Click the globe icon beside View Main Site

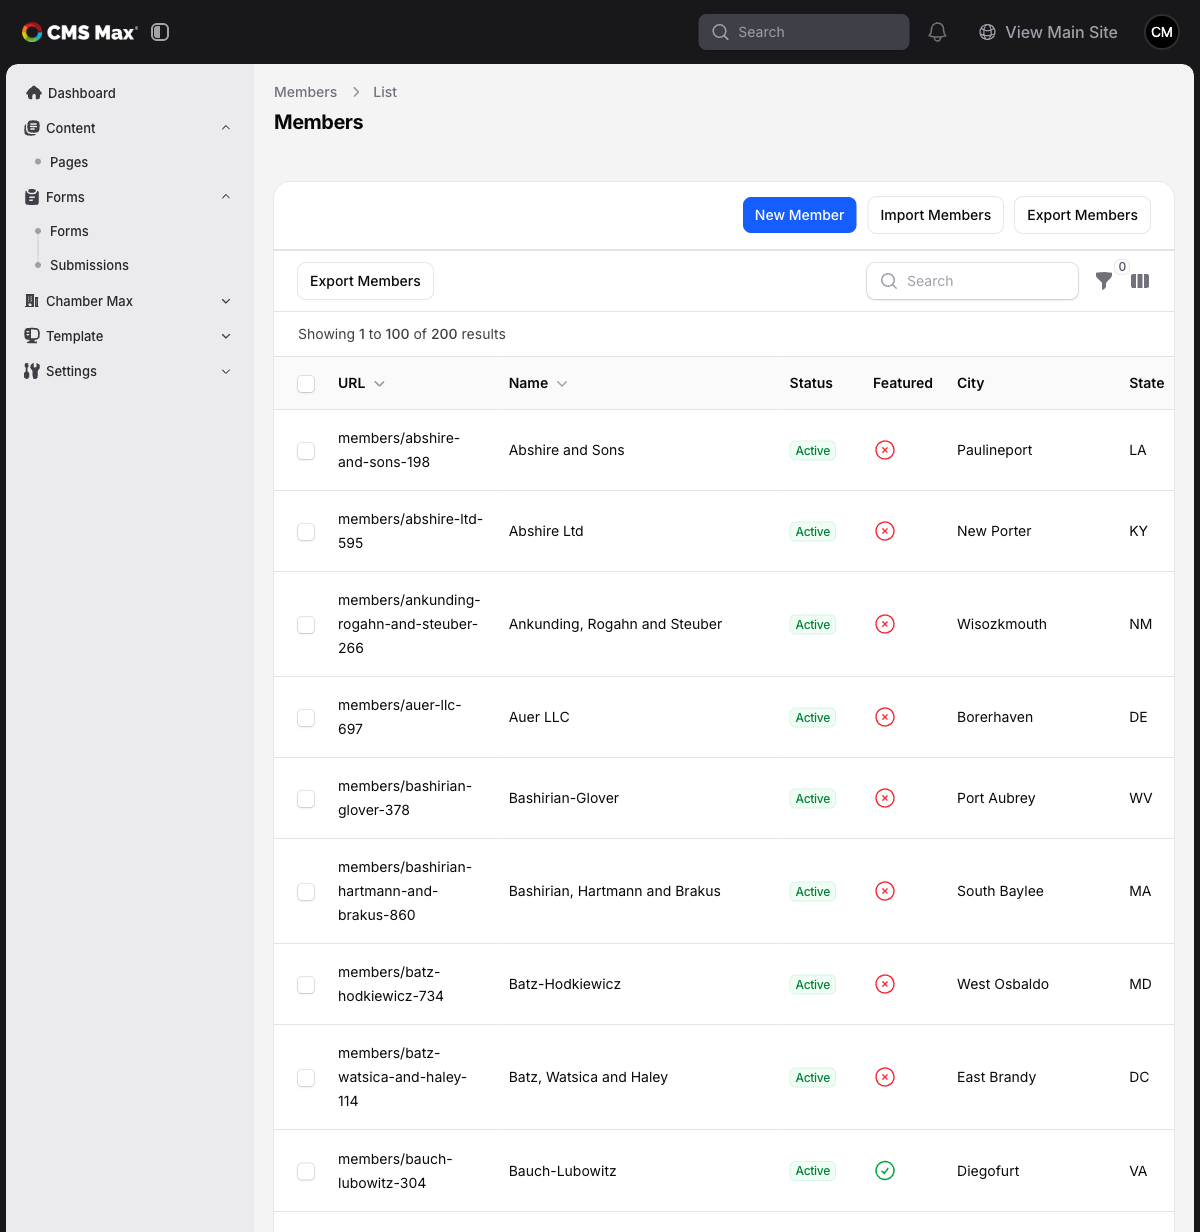tap(987, 32)
